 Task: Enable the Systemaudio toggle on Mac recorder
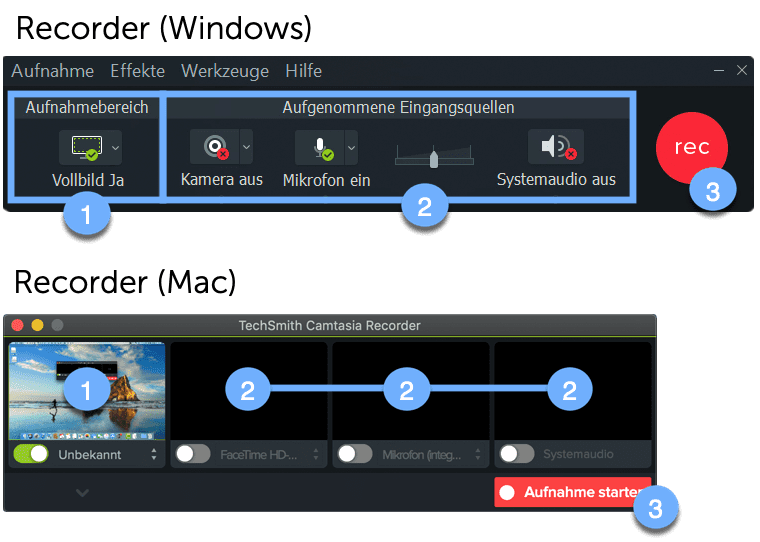[517, 454]
